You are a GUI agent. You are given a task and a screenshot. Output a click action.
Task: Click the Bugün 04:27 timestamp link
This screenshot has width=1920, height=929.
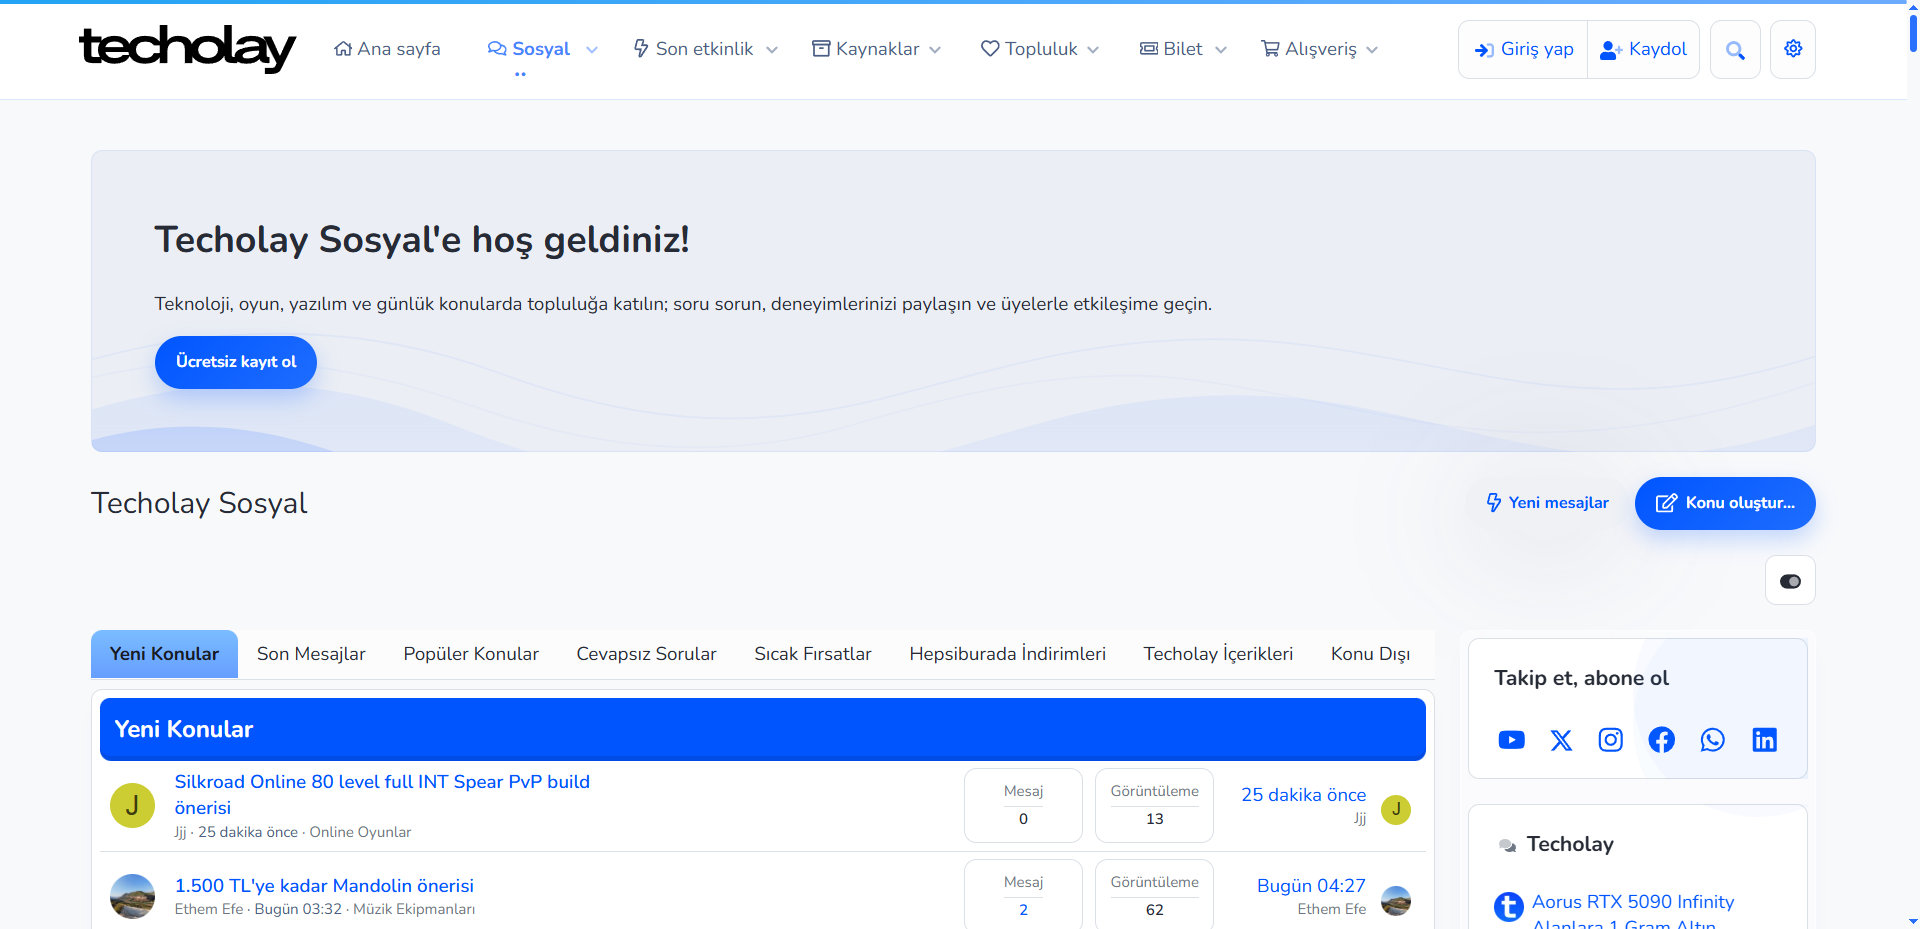[1311, 886]
